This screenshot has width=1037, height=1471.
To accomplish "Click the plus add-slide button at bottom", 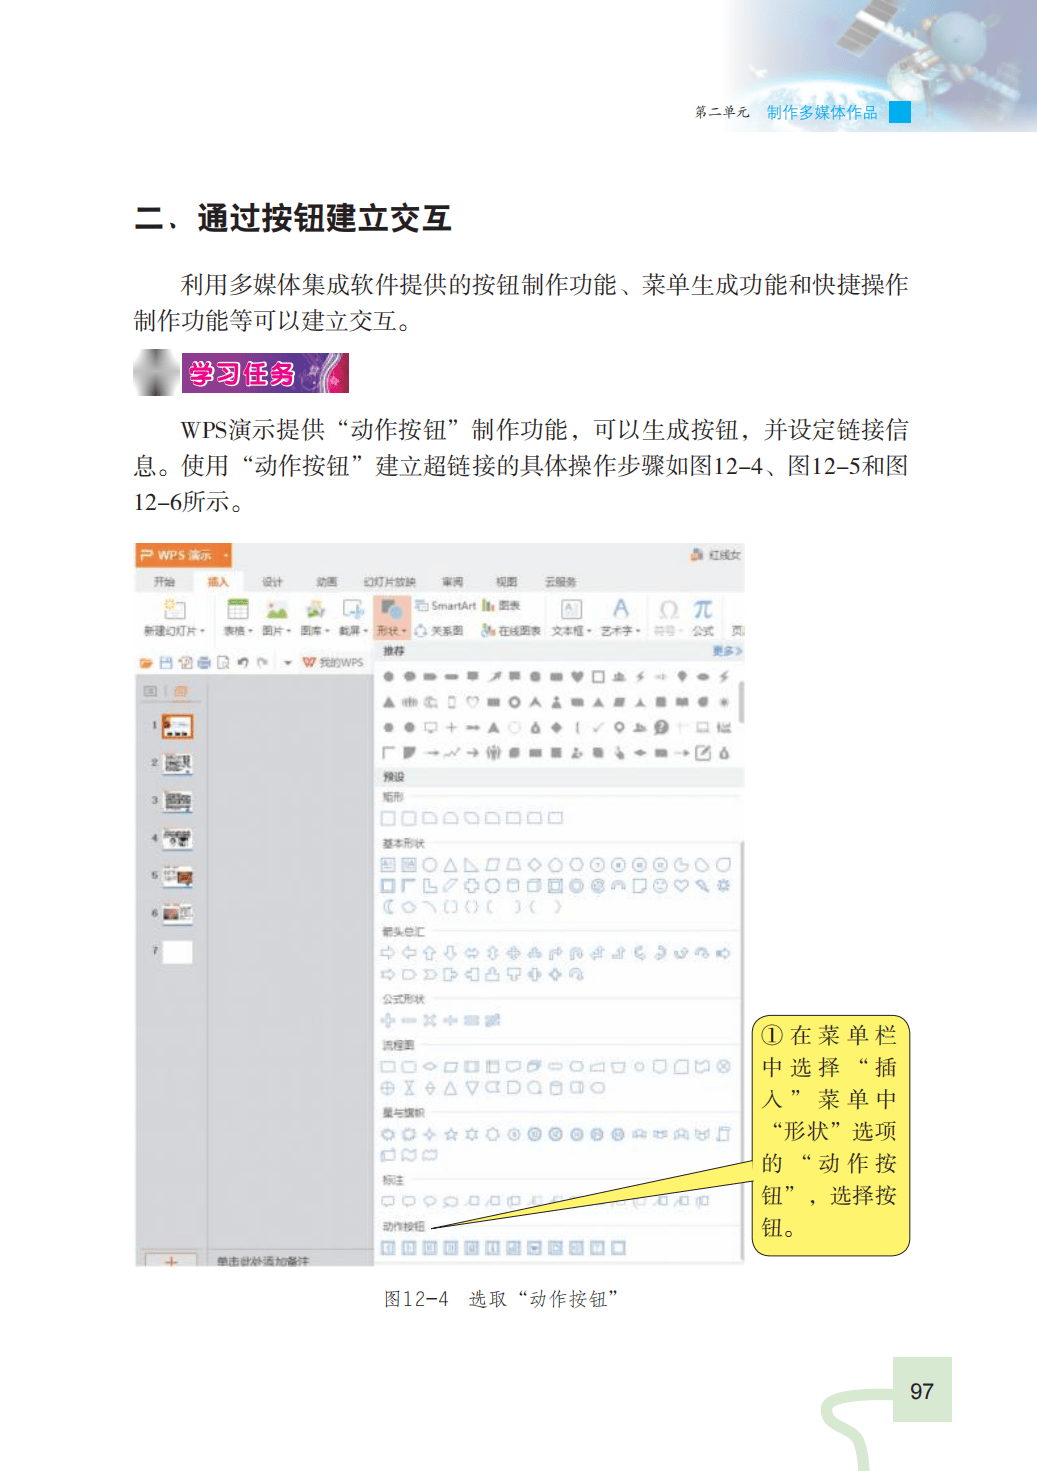I will (171, 1261).
